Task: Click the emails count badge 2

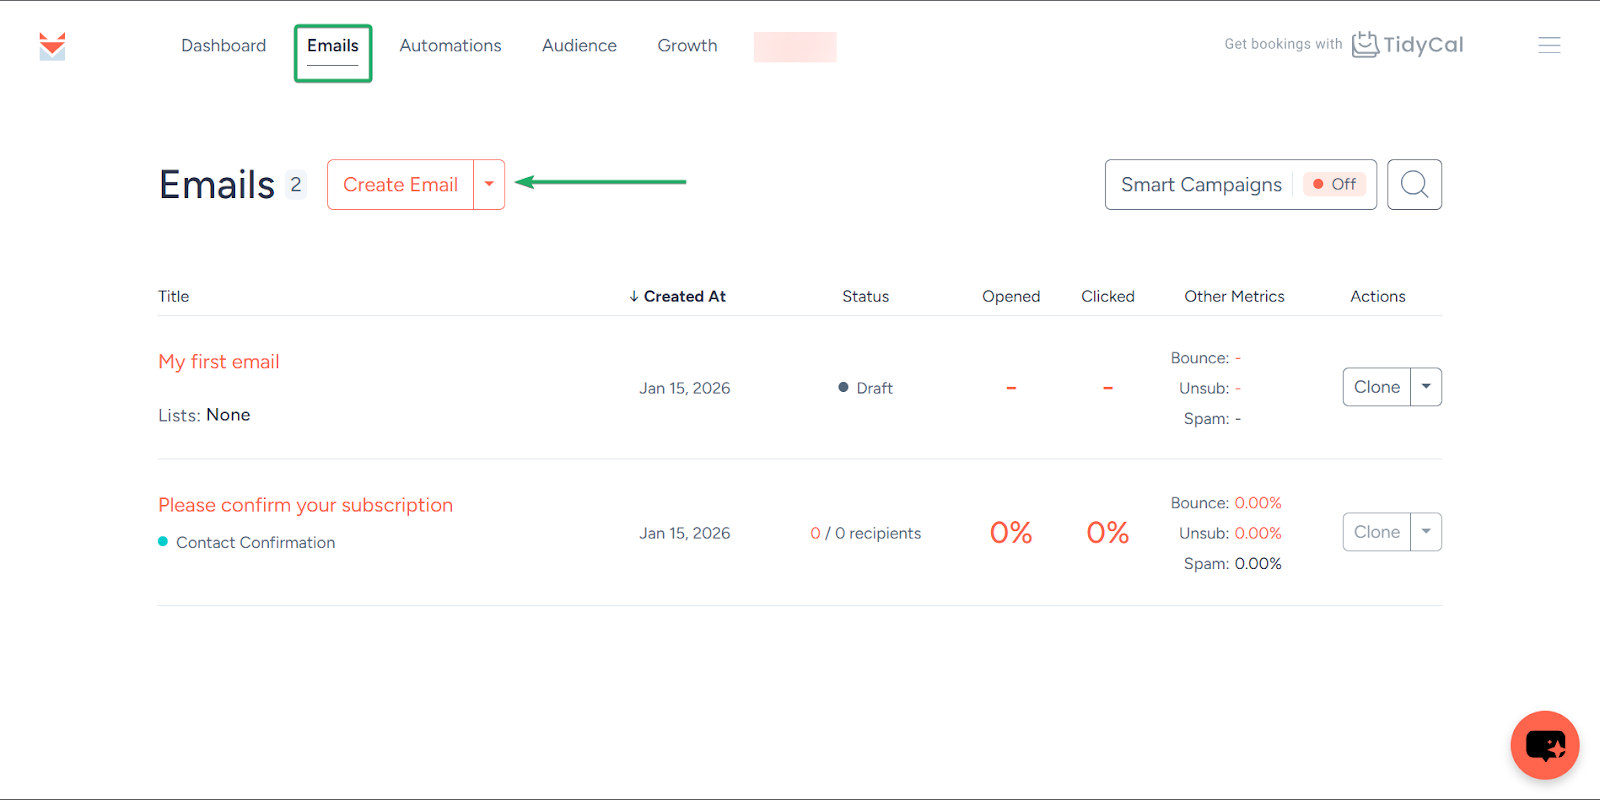Action: [296, 184]
